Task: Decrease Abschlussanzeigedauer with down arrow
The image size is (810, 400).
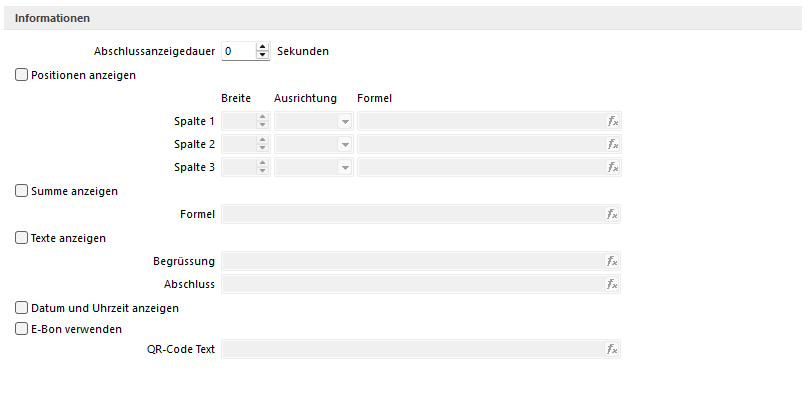Action: coord(263,55)
